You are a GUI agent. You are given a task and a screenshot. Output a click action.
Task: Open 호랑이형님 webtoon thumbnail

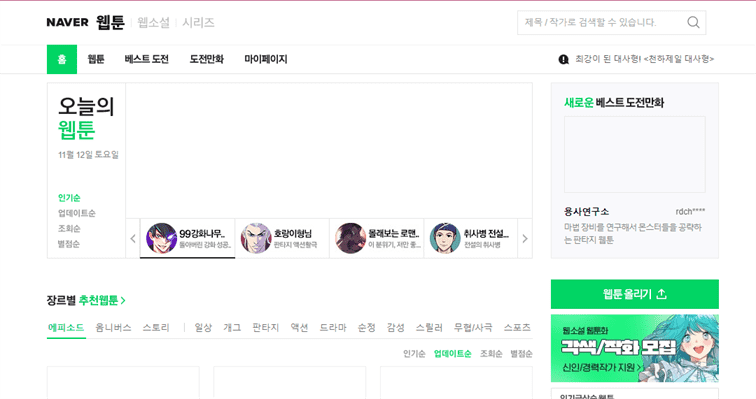click(x=256, y=238)
